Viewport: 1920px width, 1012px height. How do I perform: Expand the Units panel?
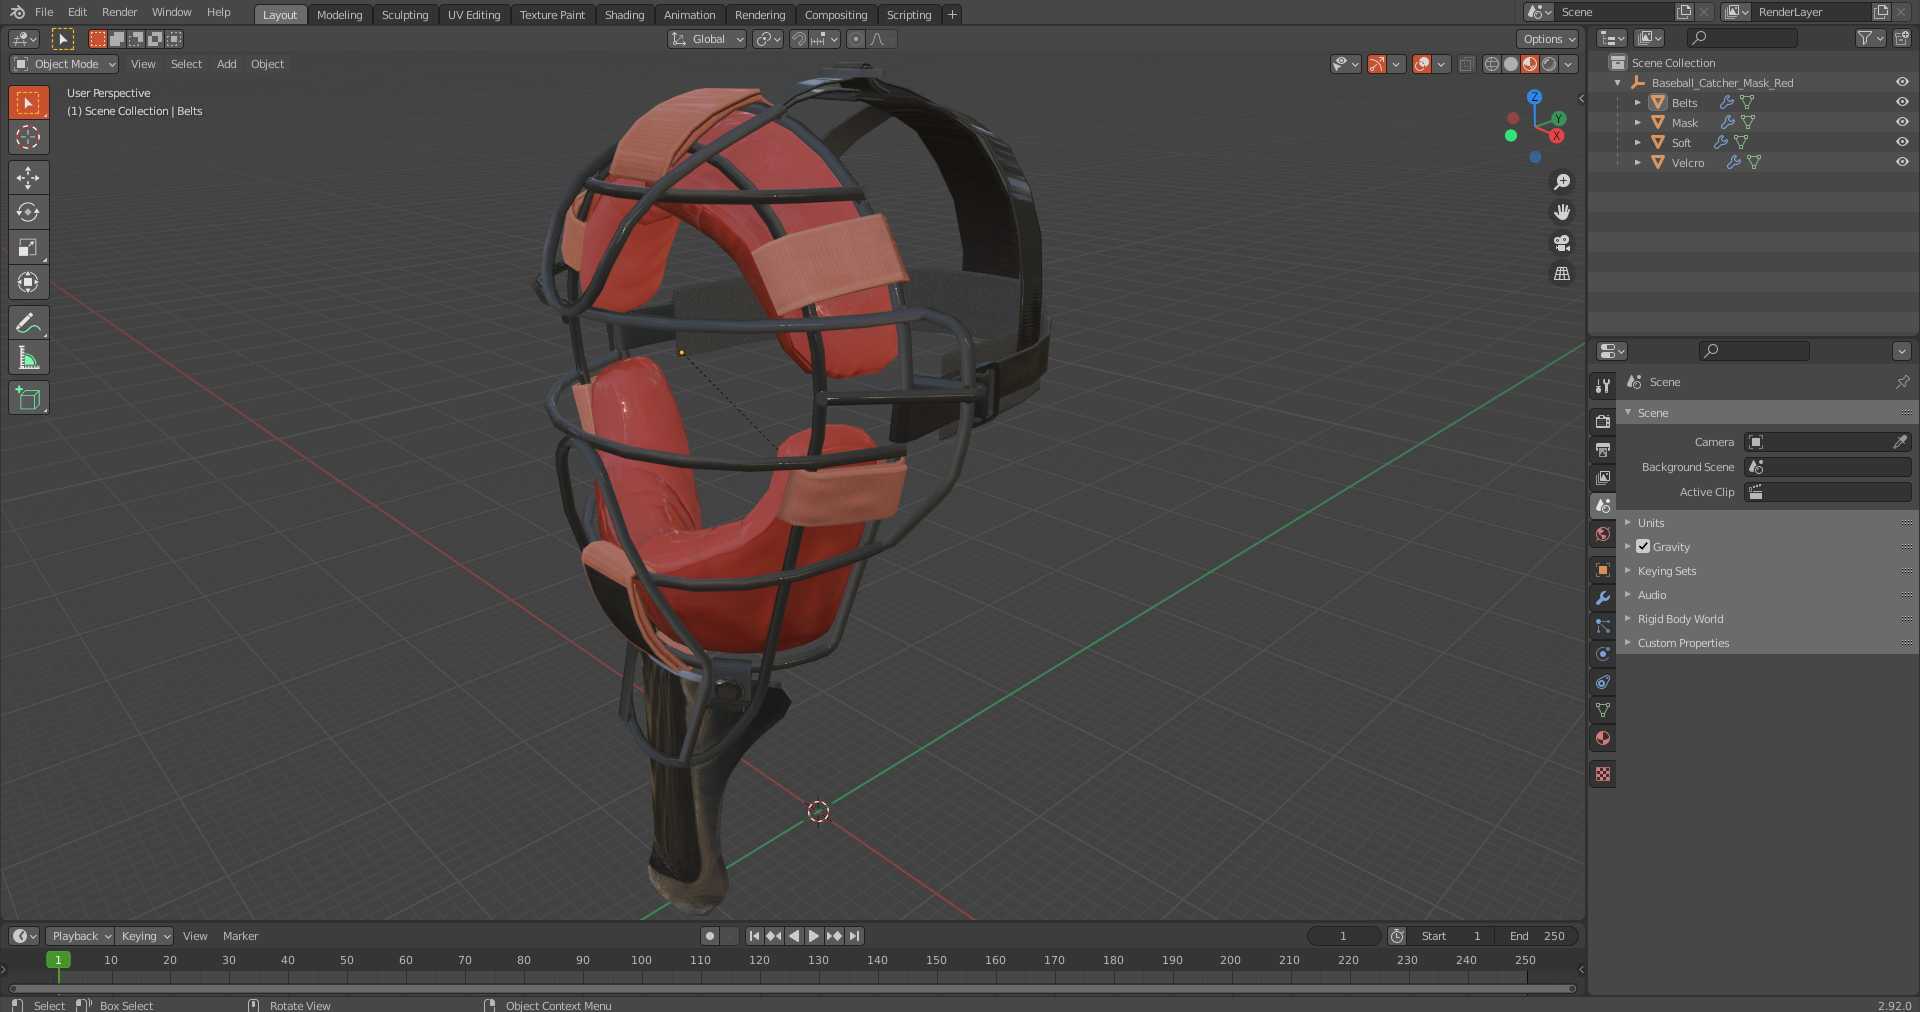tap(1766, 522)
